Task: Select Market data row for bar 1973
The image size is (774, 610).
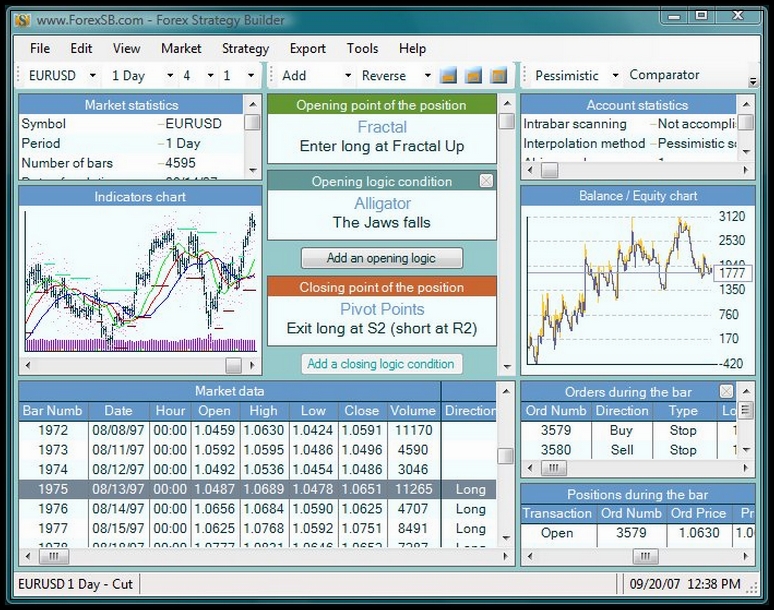Action: click(x=257, y=450)
